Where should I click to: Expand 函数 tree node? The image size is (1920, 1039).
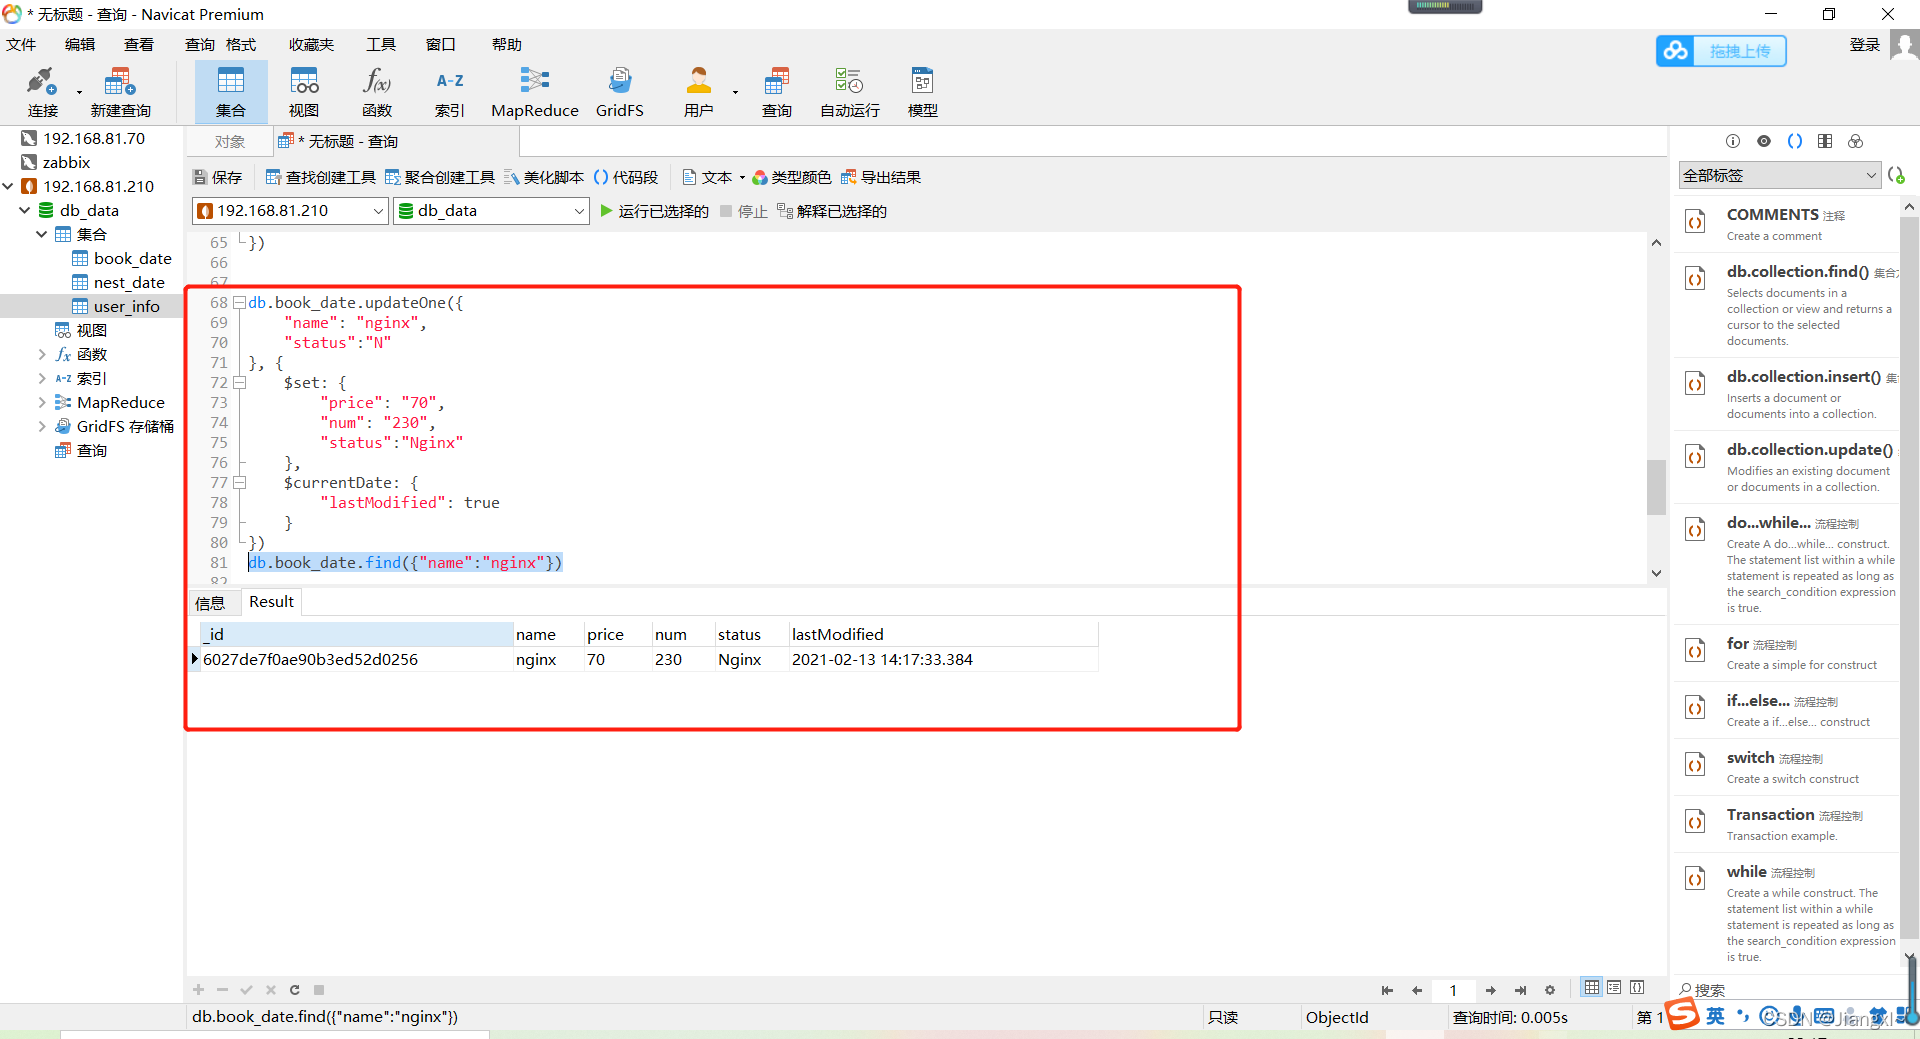click(x=42, y=354)
